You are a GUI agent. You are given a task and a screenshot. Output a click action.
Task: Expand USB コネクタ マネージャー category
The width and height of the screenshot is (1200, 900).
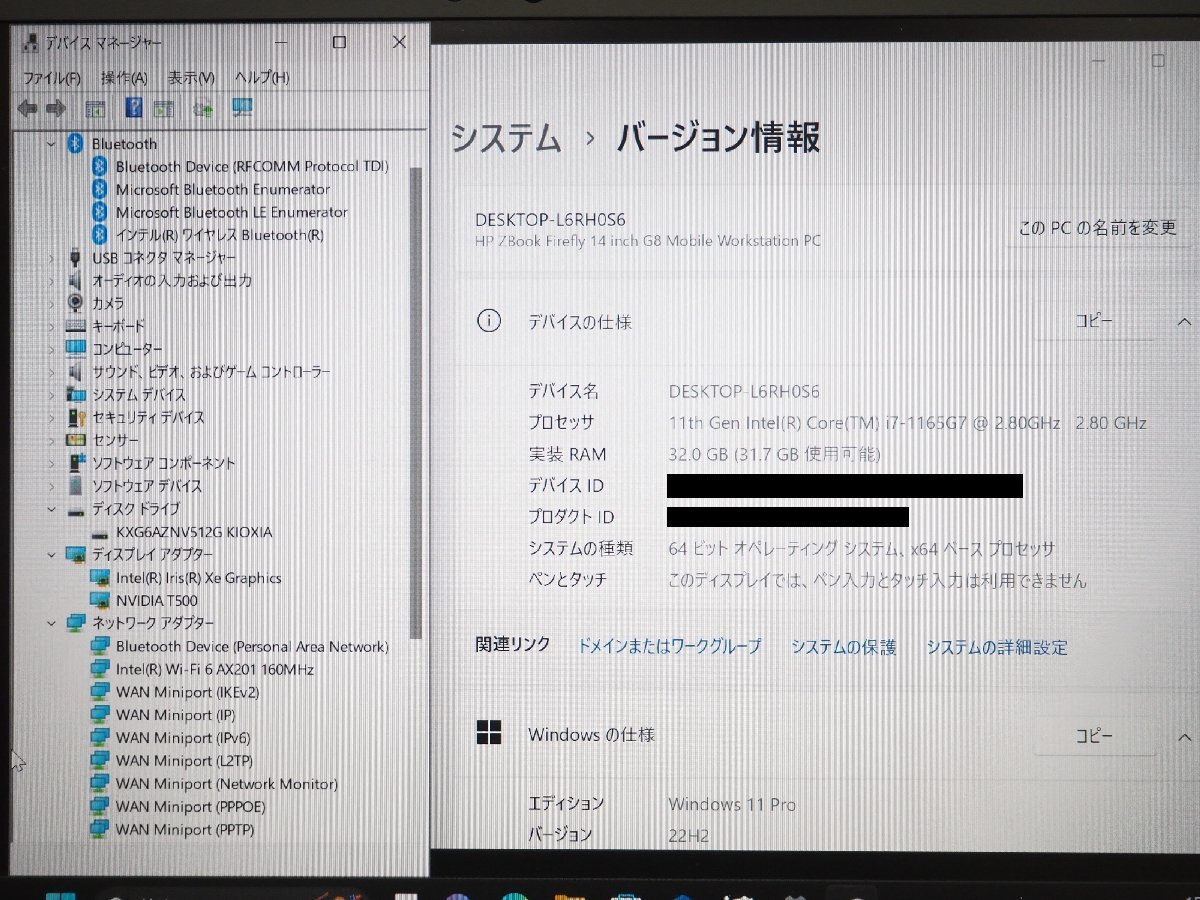coord(51,258)
